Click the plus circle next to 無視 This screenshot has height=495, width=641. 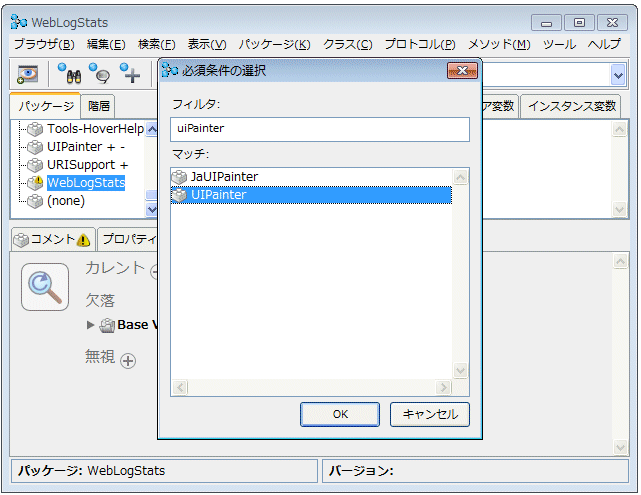coord(128,361)
